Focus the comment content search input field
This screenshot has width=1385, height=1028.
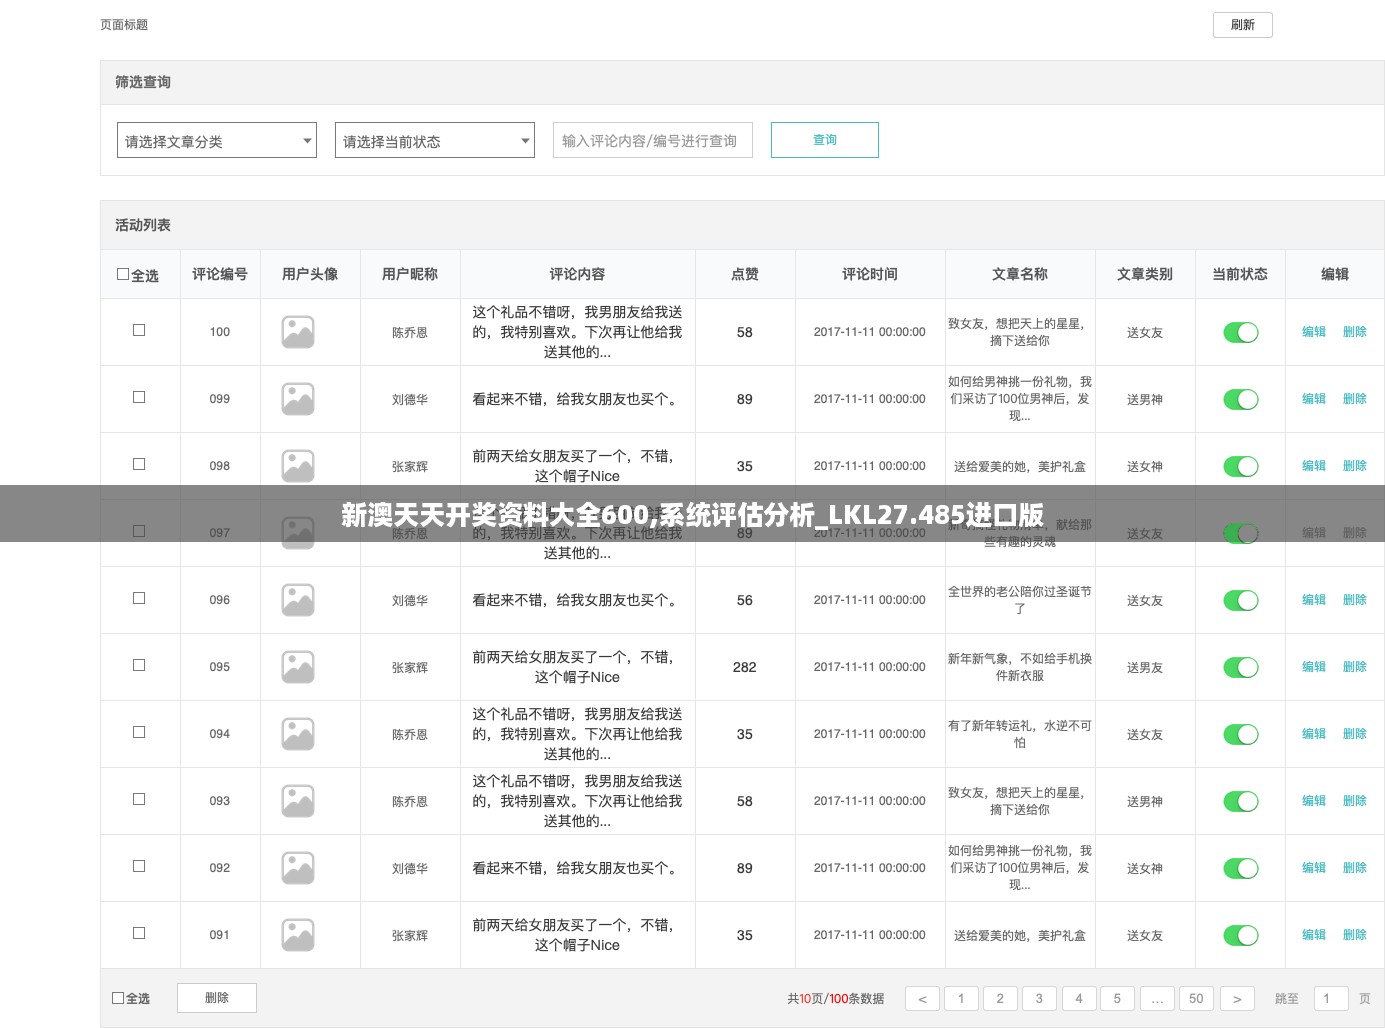(x=652, y=141)
